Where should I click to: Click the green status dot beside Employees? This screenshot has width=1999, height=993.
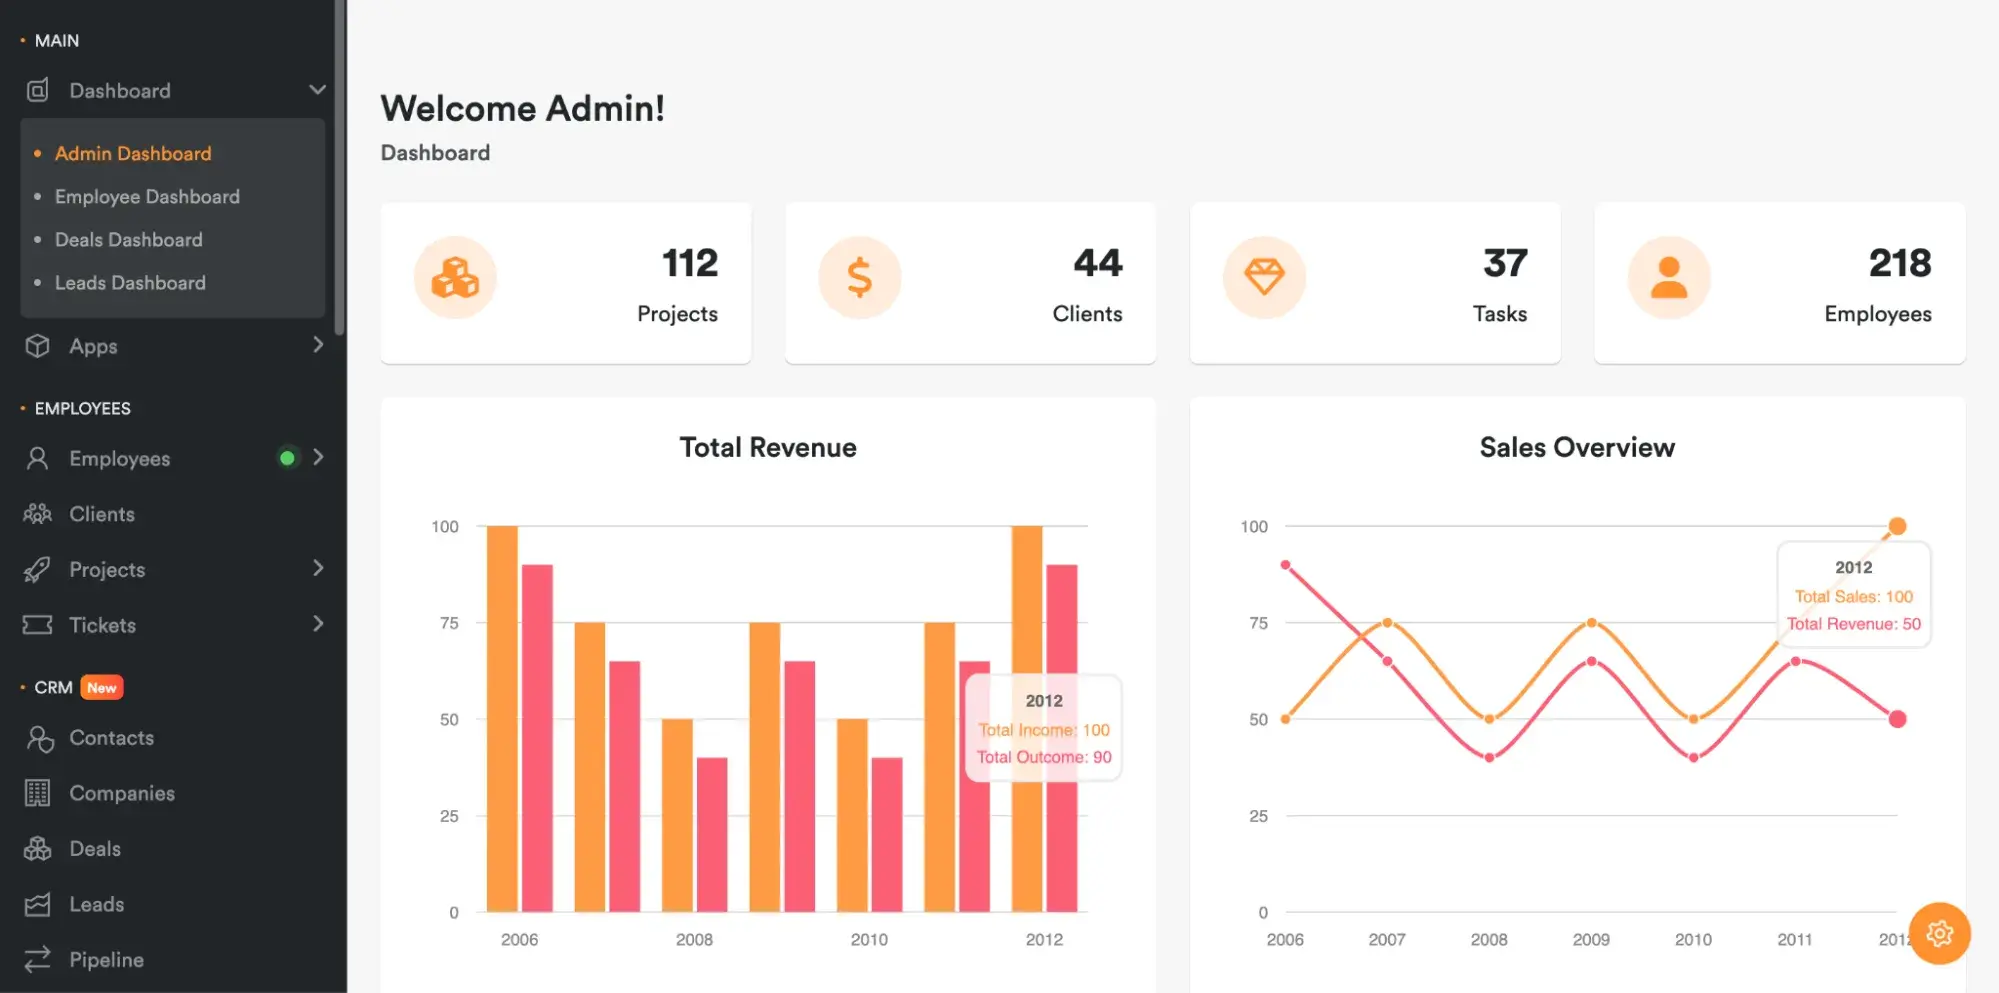pyautogui.click(x=287, y=458)
